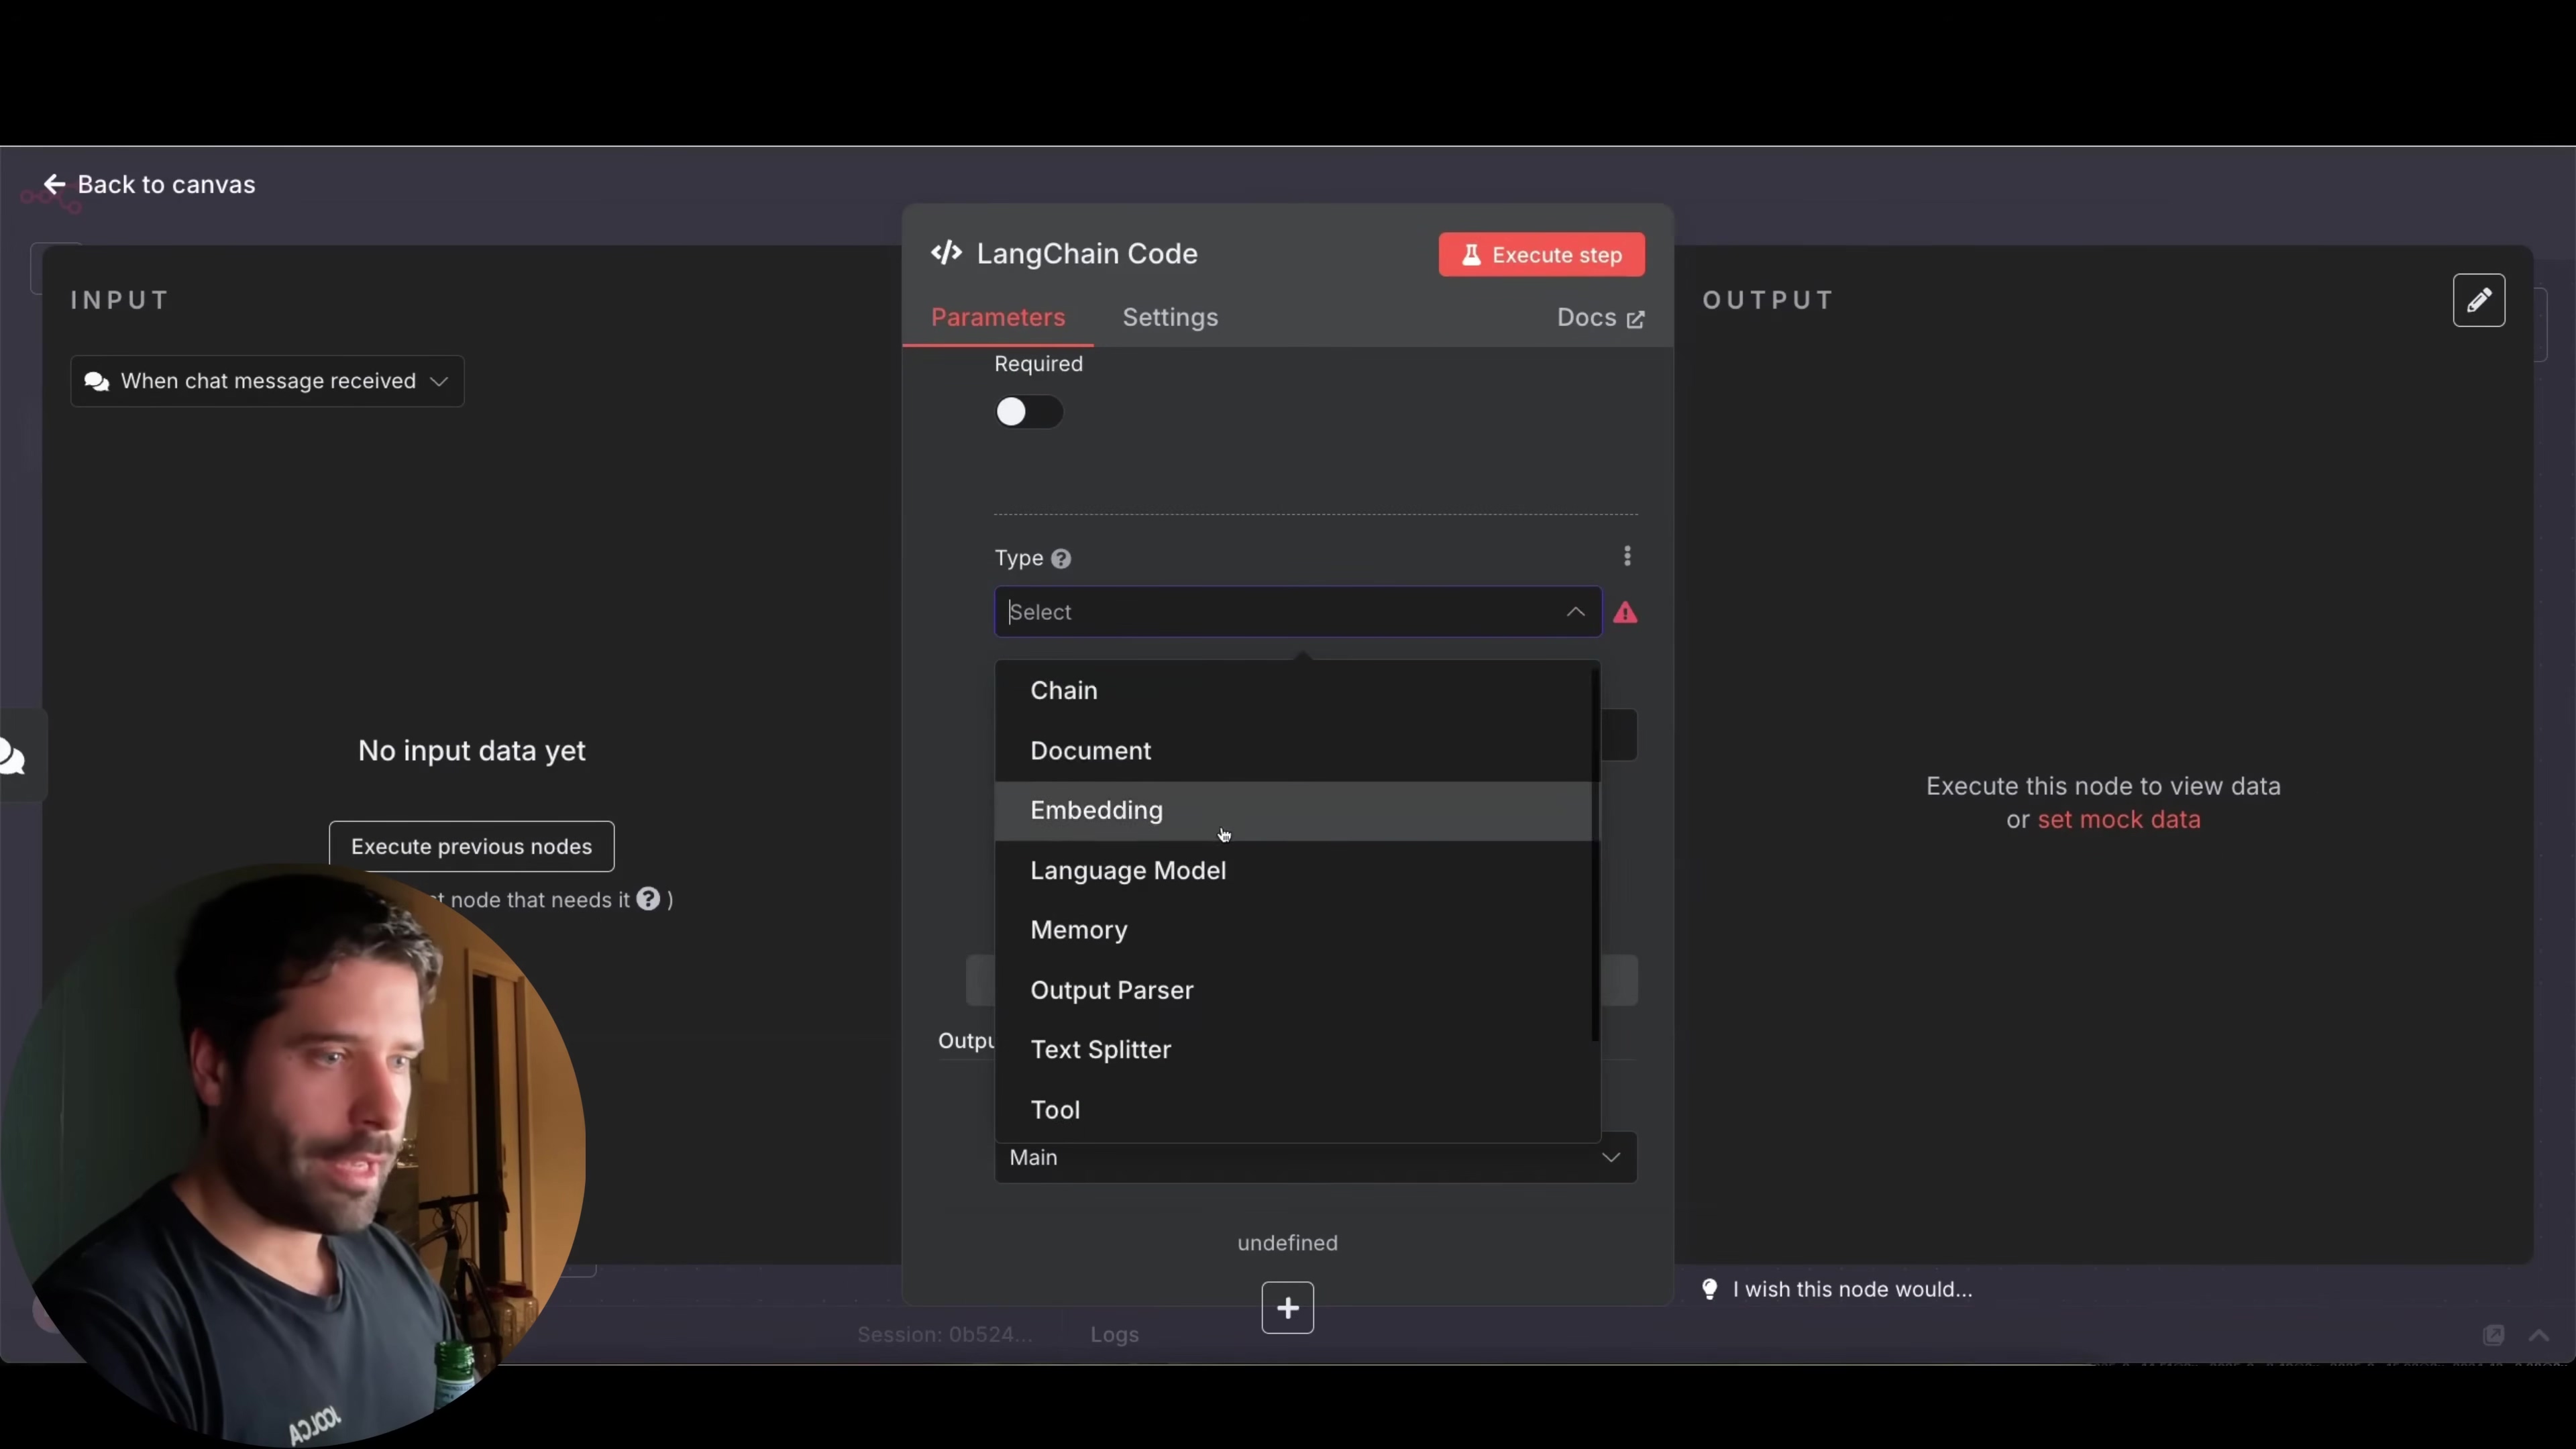Click the 'set mock data' link

tap(2118, 819)
